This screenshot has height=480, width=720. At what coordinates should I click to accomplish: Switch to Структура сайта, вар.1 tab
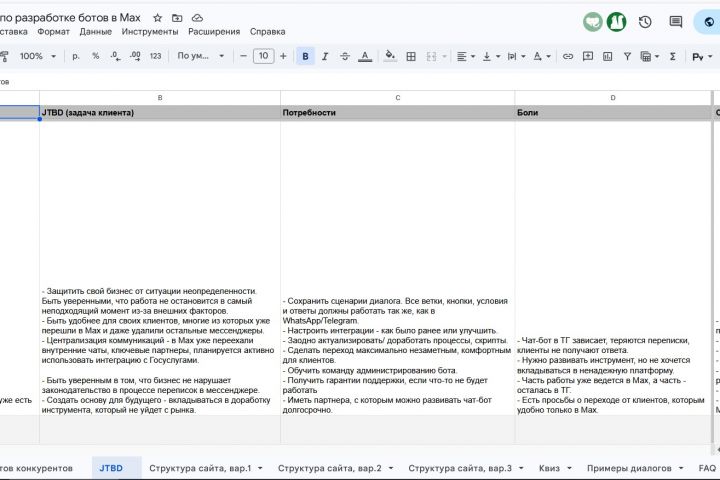coord(200,468)
